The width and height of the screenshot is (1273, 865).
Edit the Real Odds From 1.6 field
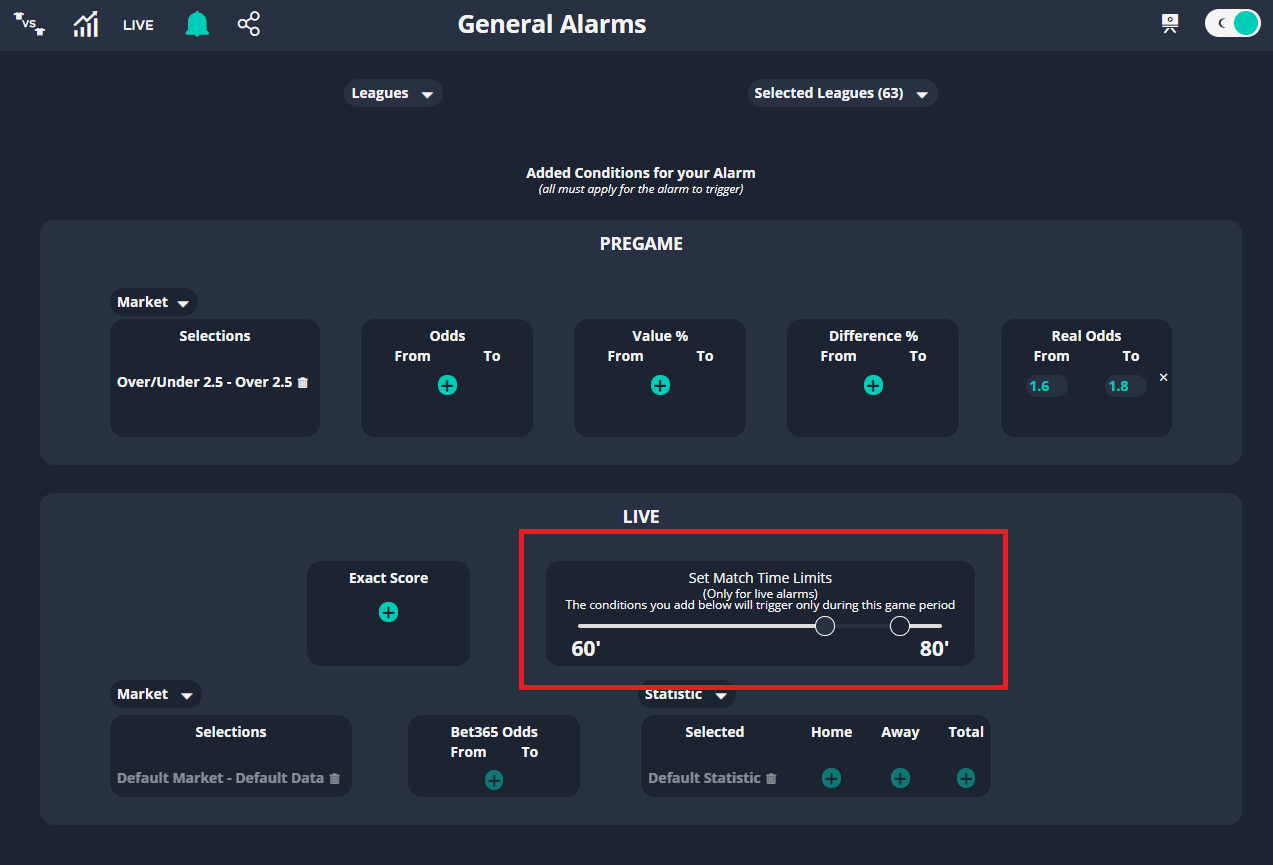[x=1046, y=386]
